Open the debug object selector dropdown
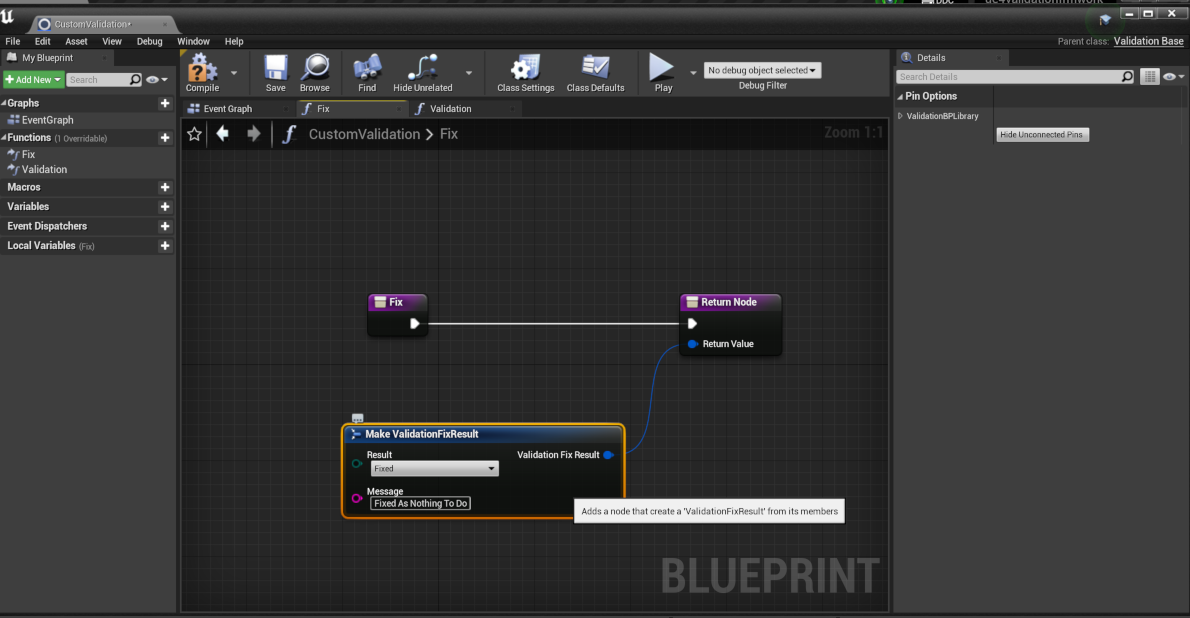 pyautogui.click(x=762, y=70)
